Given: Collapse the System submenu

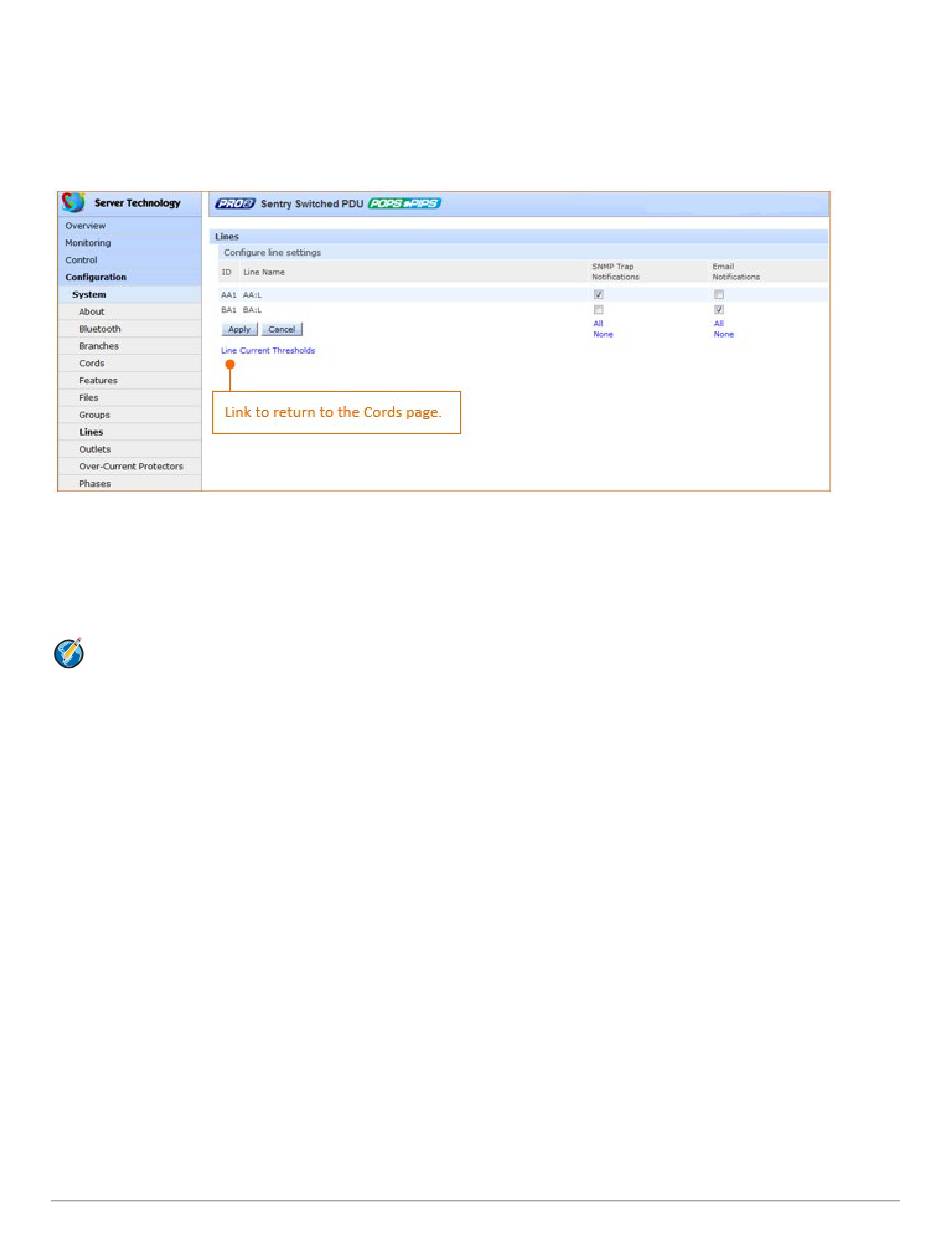Looking at the screenshot, I should (x=89, y=295).
